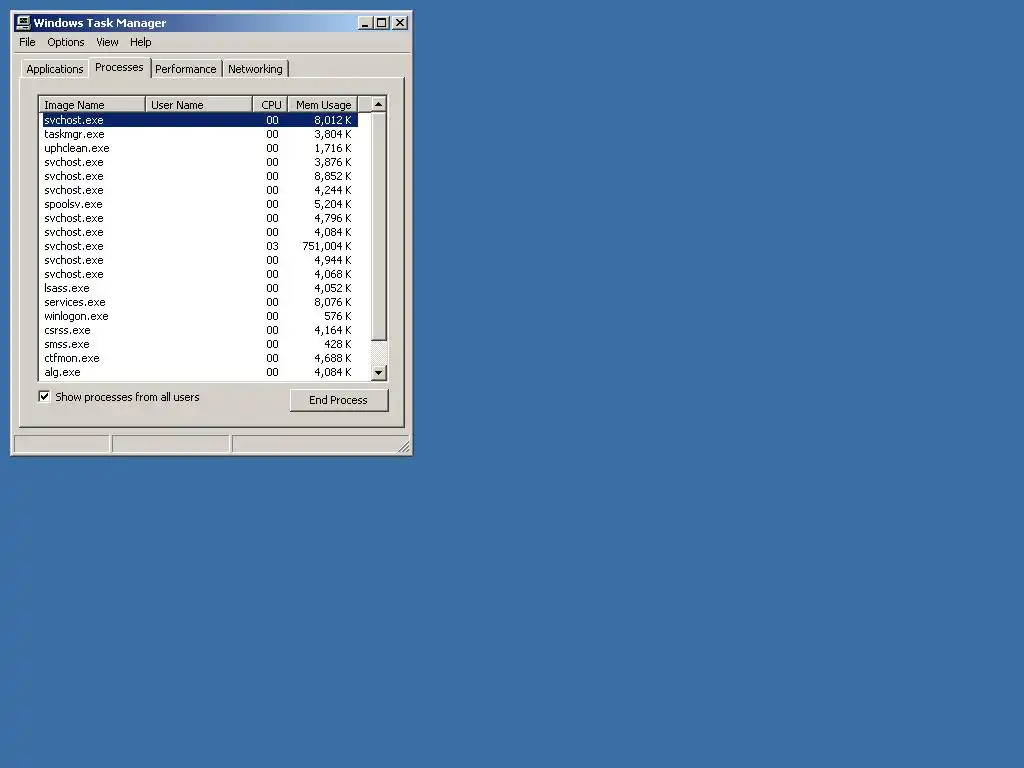Open the Networking tab
Viewport: 1024px width, 768px height.
[x=255, y=69]
